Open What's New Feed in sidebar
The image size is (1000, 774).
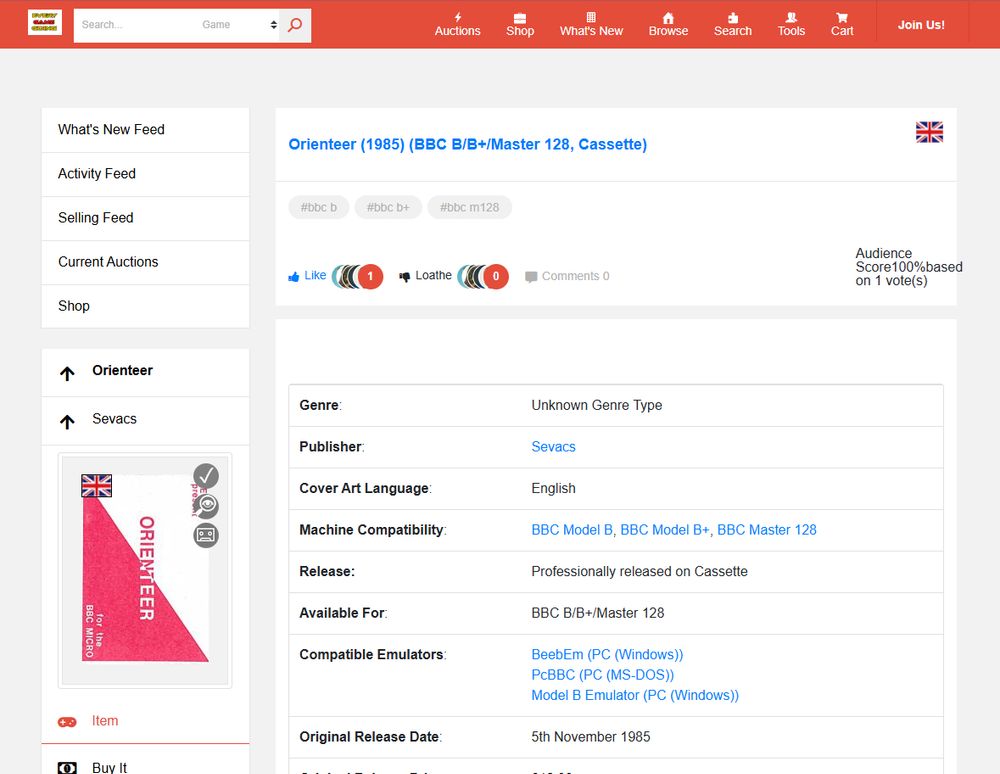coord(145,129)
